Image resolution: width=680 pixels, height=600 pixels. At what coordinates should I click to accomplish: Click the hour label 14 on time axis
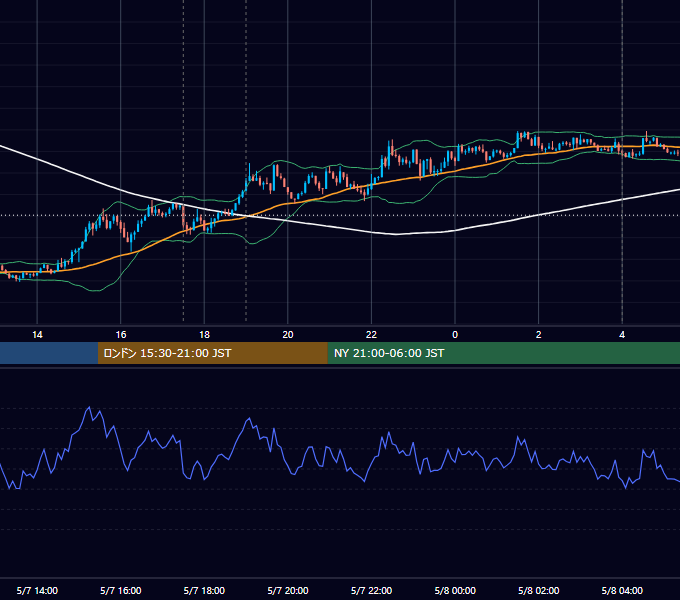pyautogui.click(x=37, y=335)
